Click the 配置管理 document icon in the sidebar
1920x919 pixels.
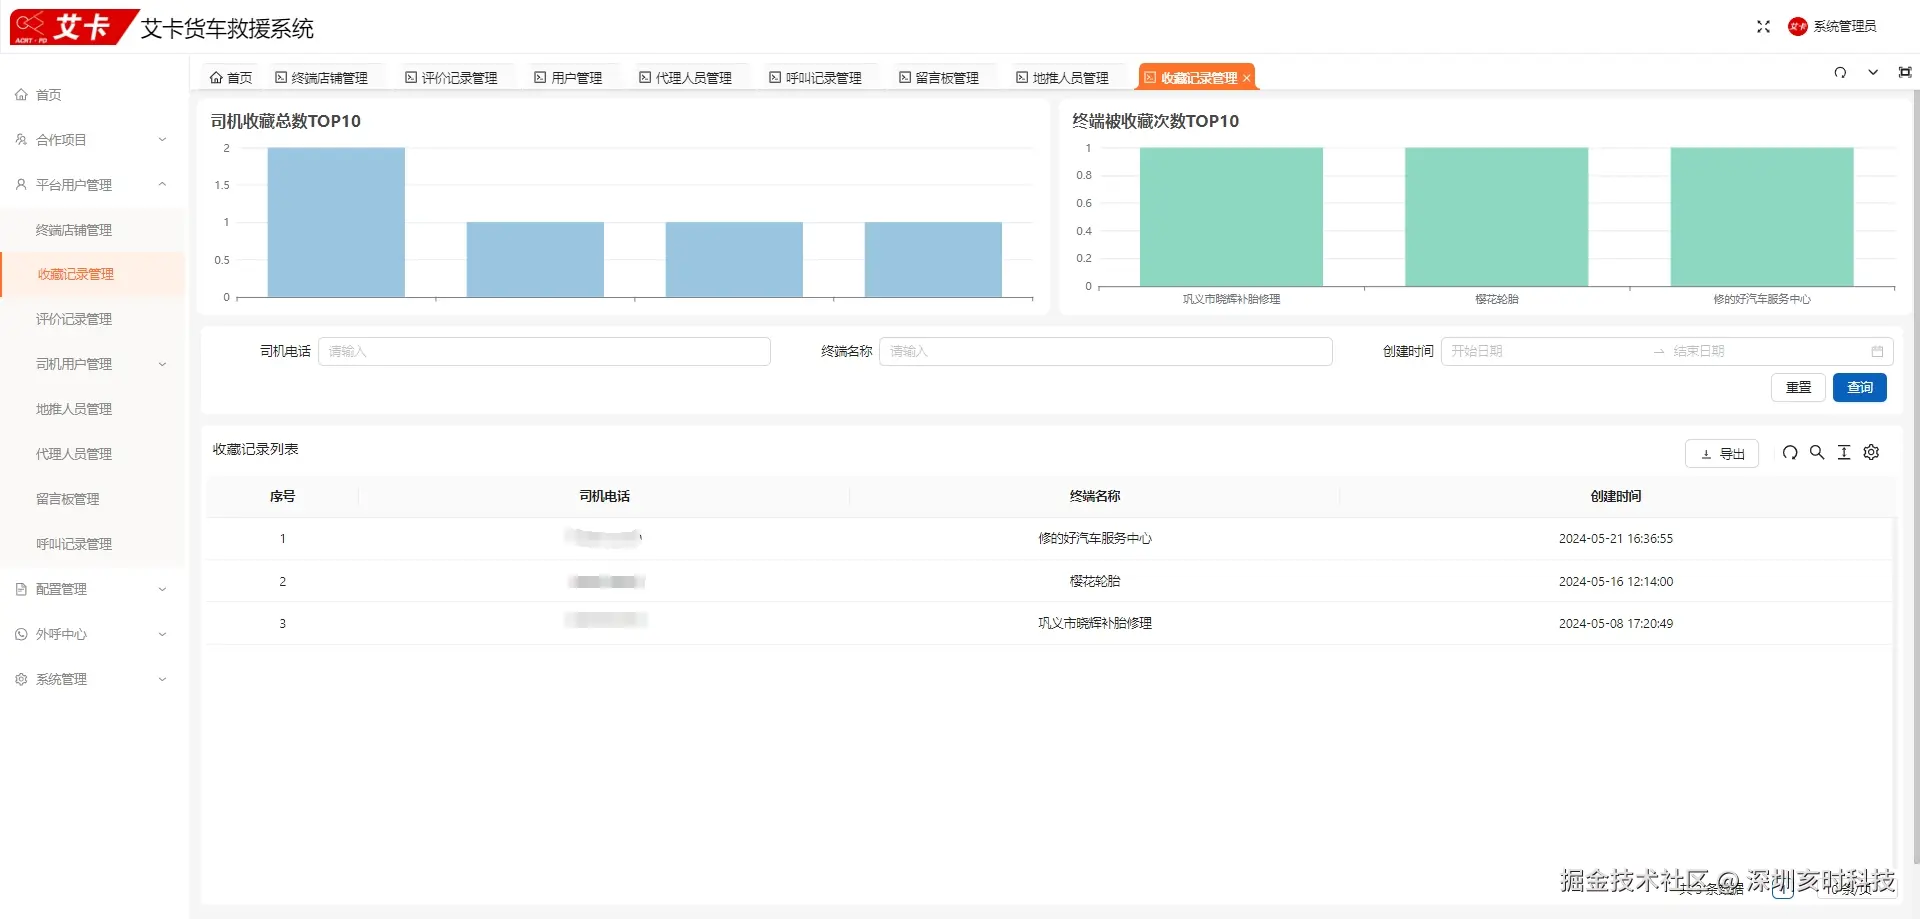21,590
